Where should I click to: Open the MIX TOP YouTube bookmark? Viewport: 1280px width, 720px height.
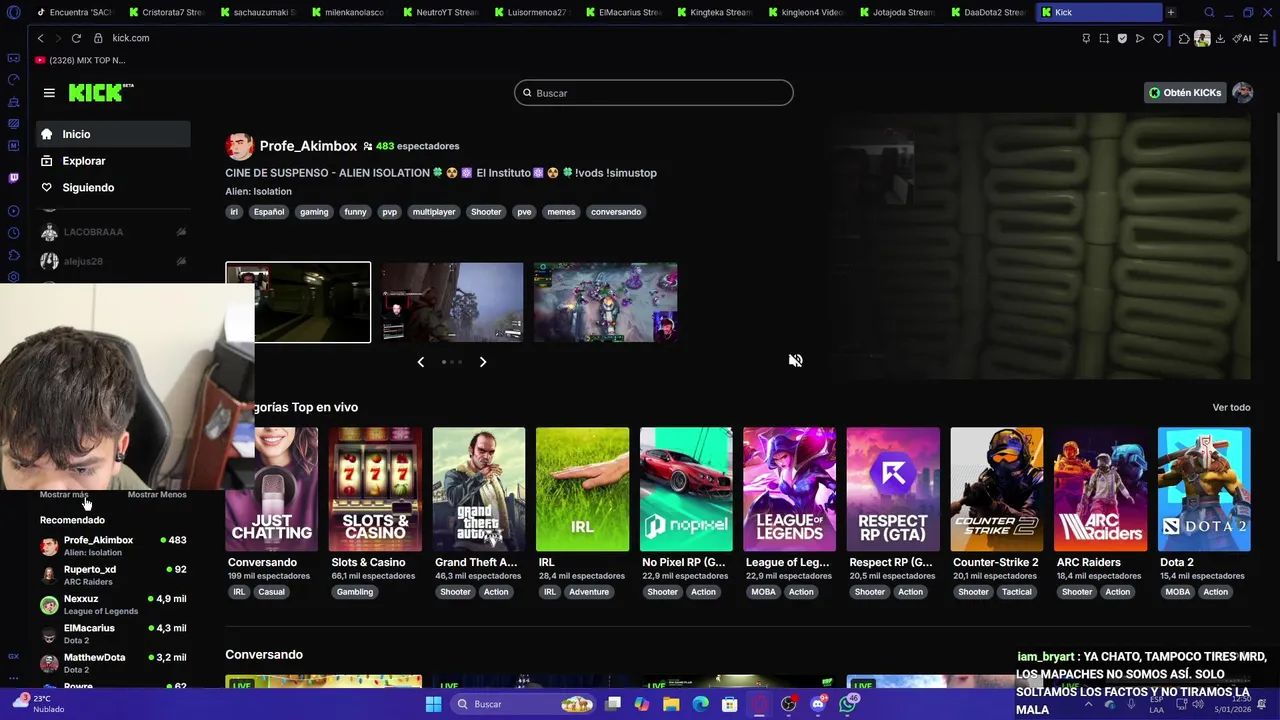[x=80, y=61]
